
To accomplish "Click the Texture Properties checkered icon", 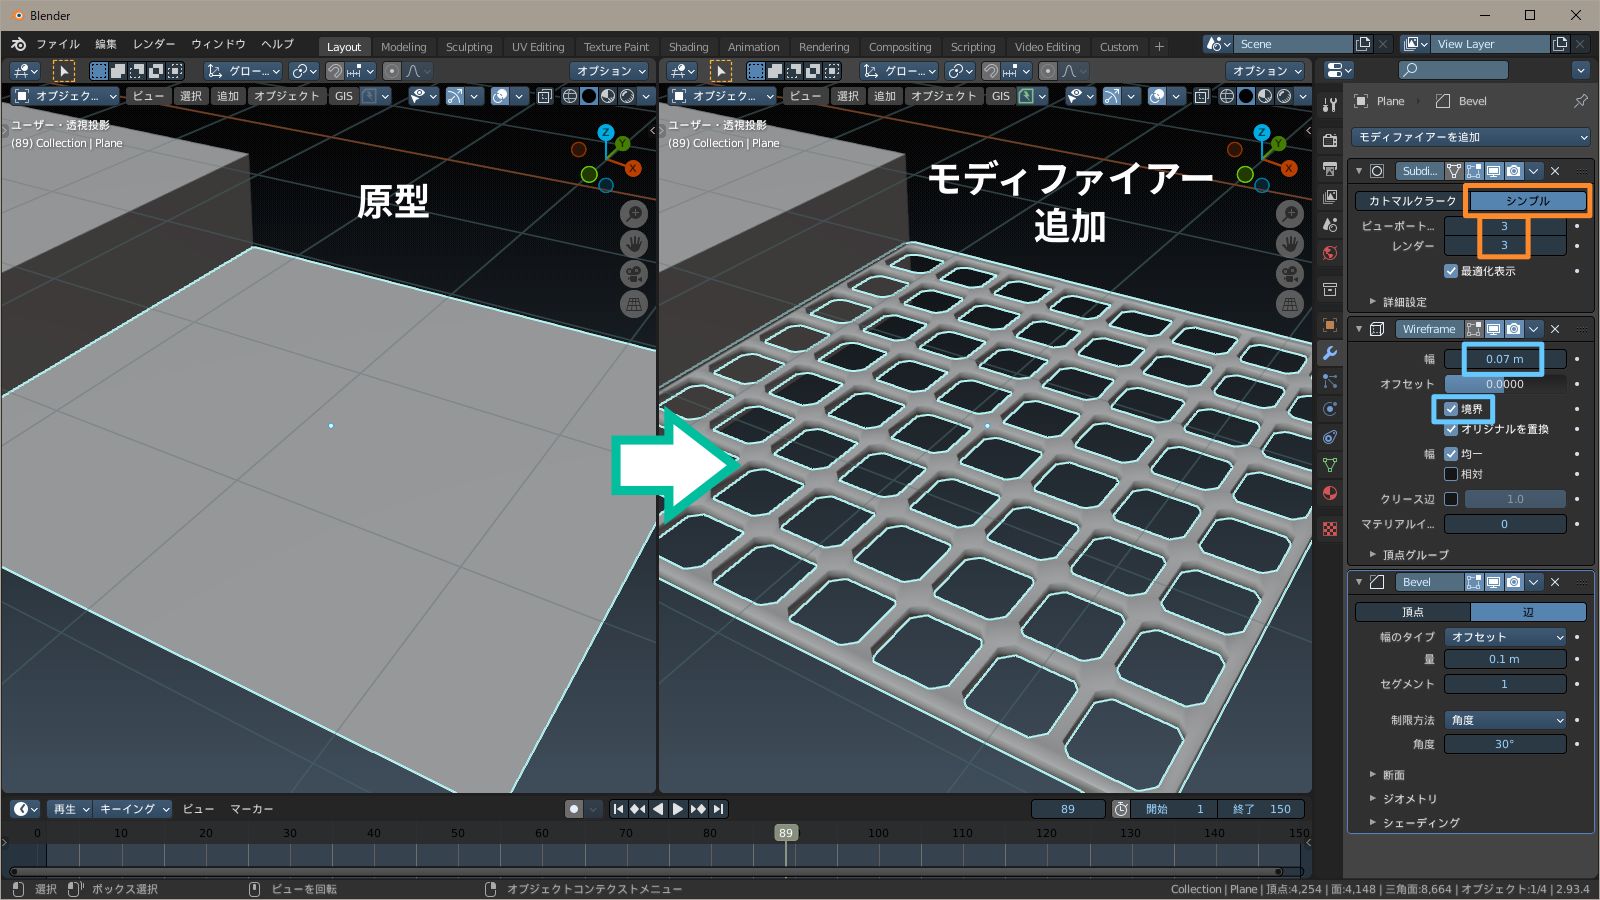I will (x=1330, y=530).
